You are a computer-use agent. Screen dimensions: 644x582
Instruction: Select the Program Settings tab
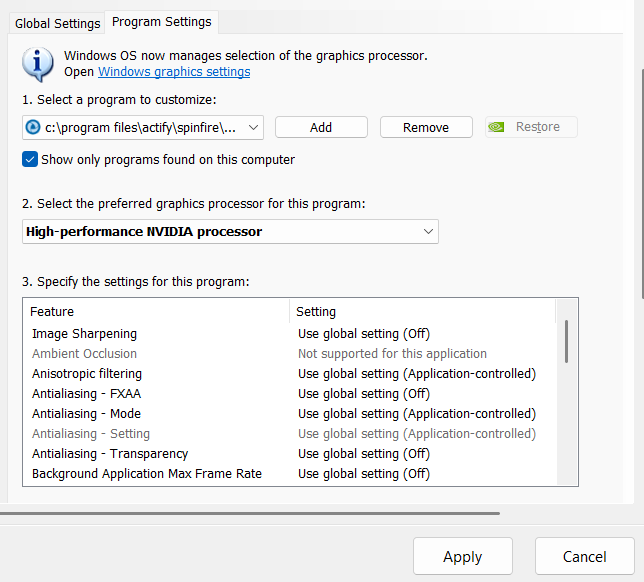[x=161, y=21]
